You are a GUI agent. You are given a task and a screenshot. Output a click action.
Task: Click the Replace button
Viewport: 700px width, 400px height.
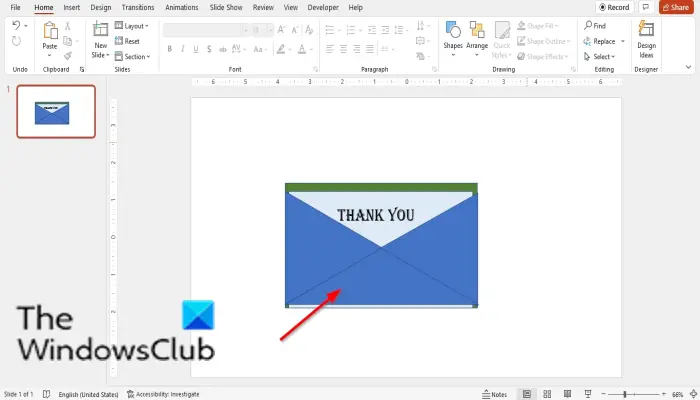[600, 41]
